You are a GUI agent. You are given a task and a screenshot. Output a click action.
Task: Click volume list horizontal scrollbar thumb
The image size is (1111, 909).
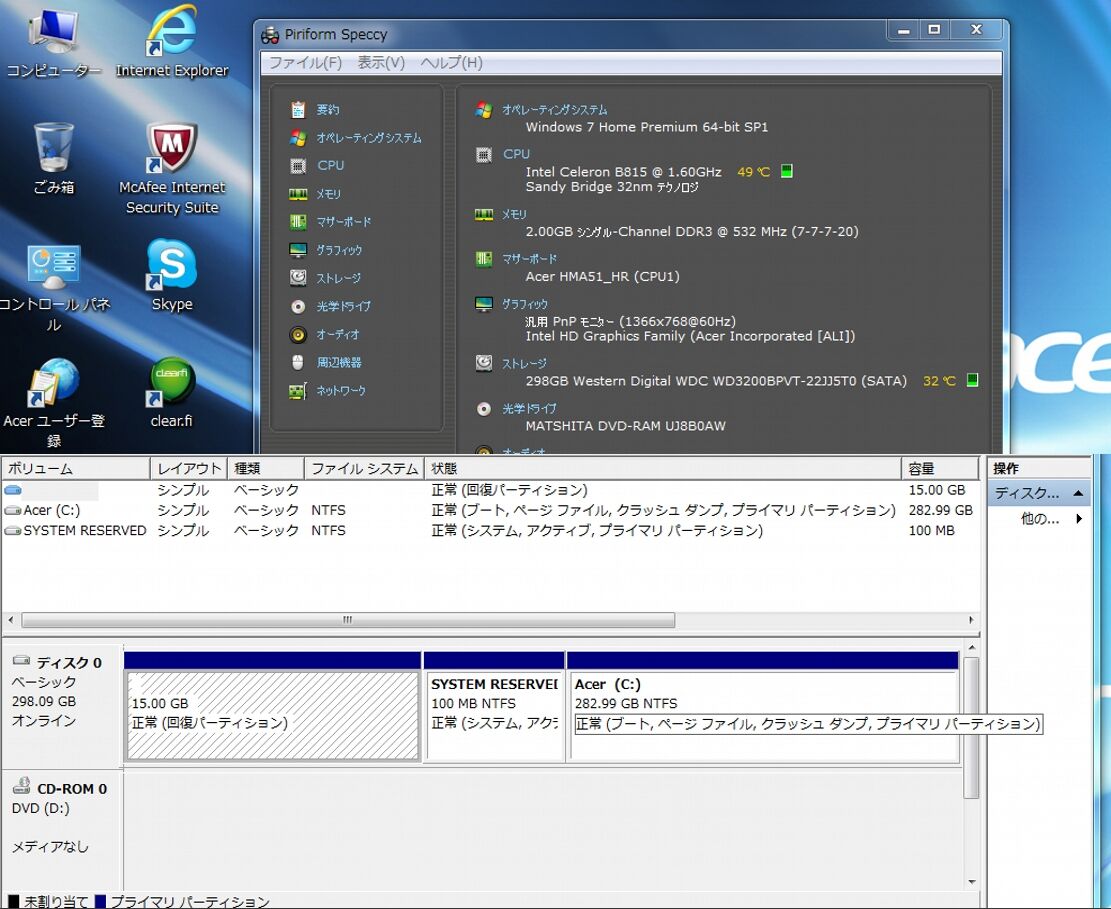[348, 620]
